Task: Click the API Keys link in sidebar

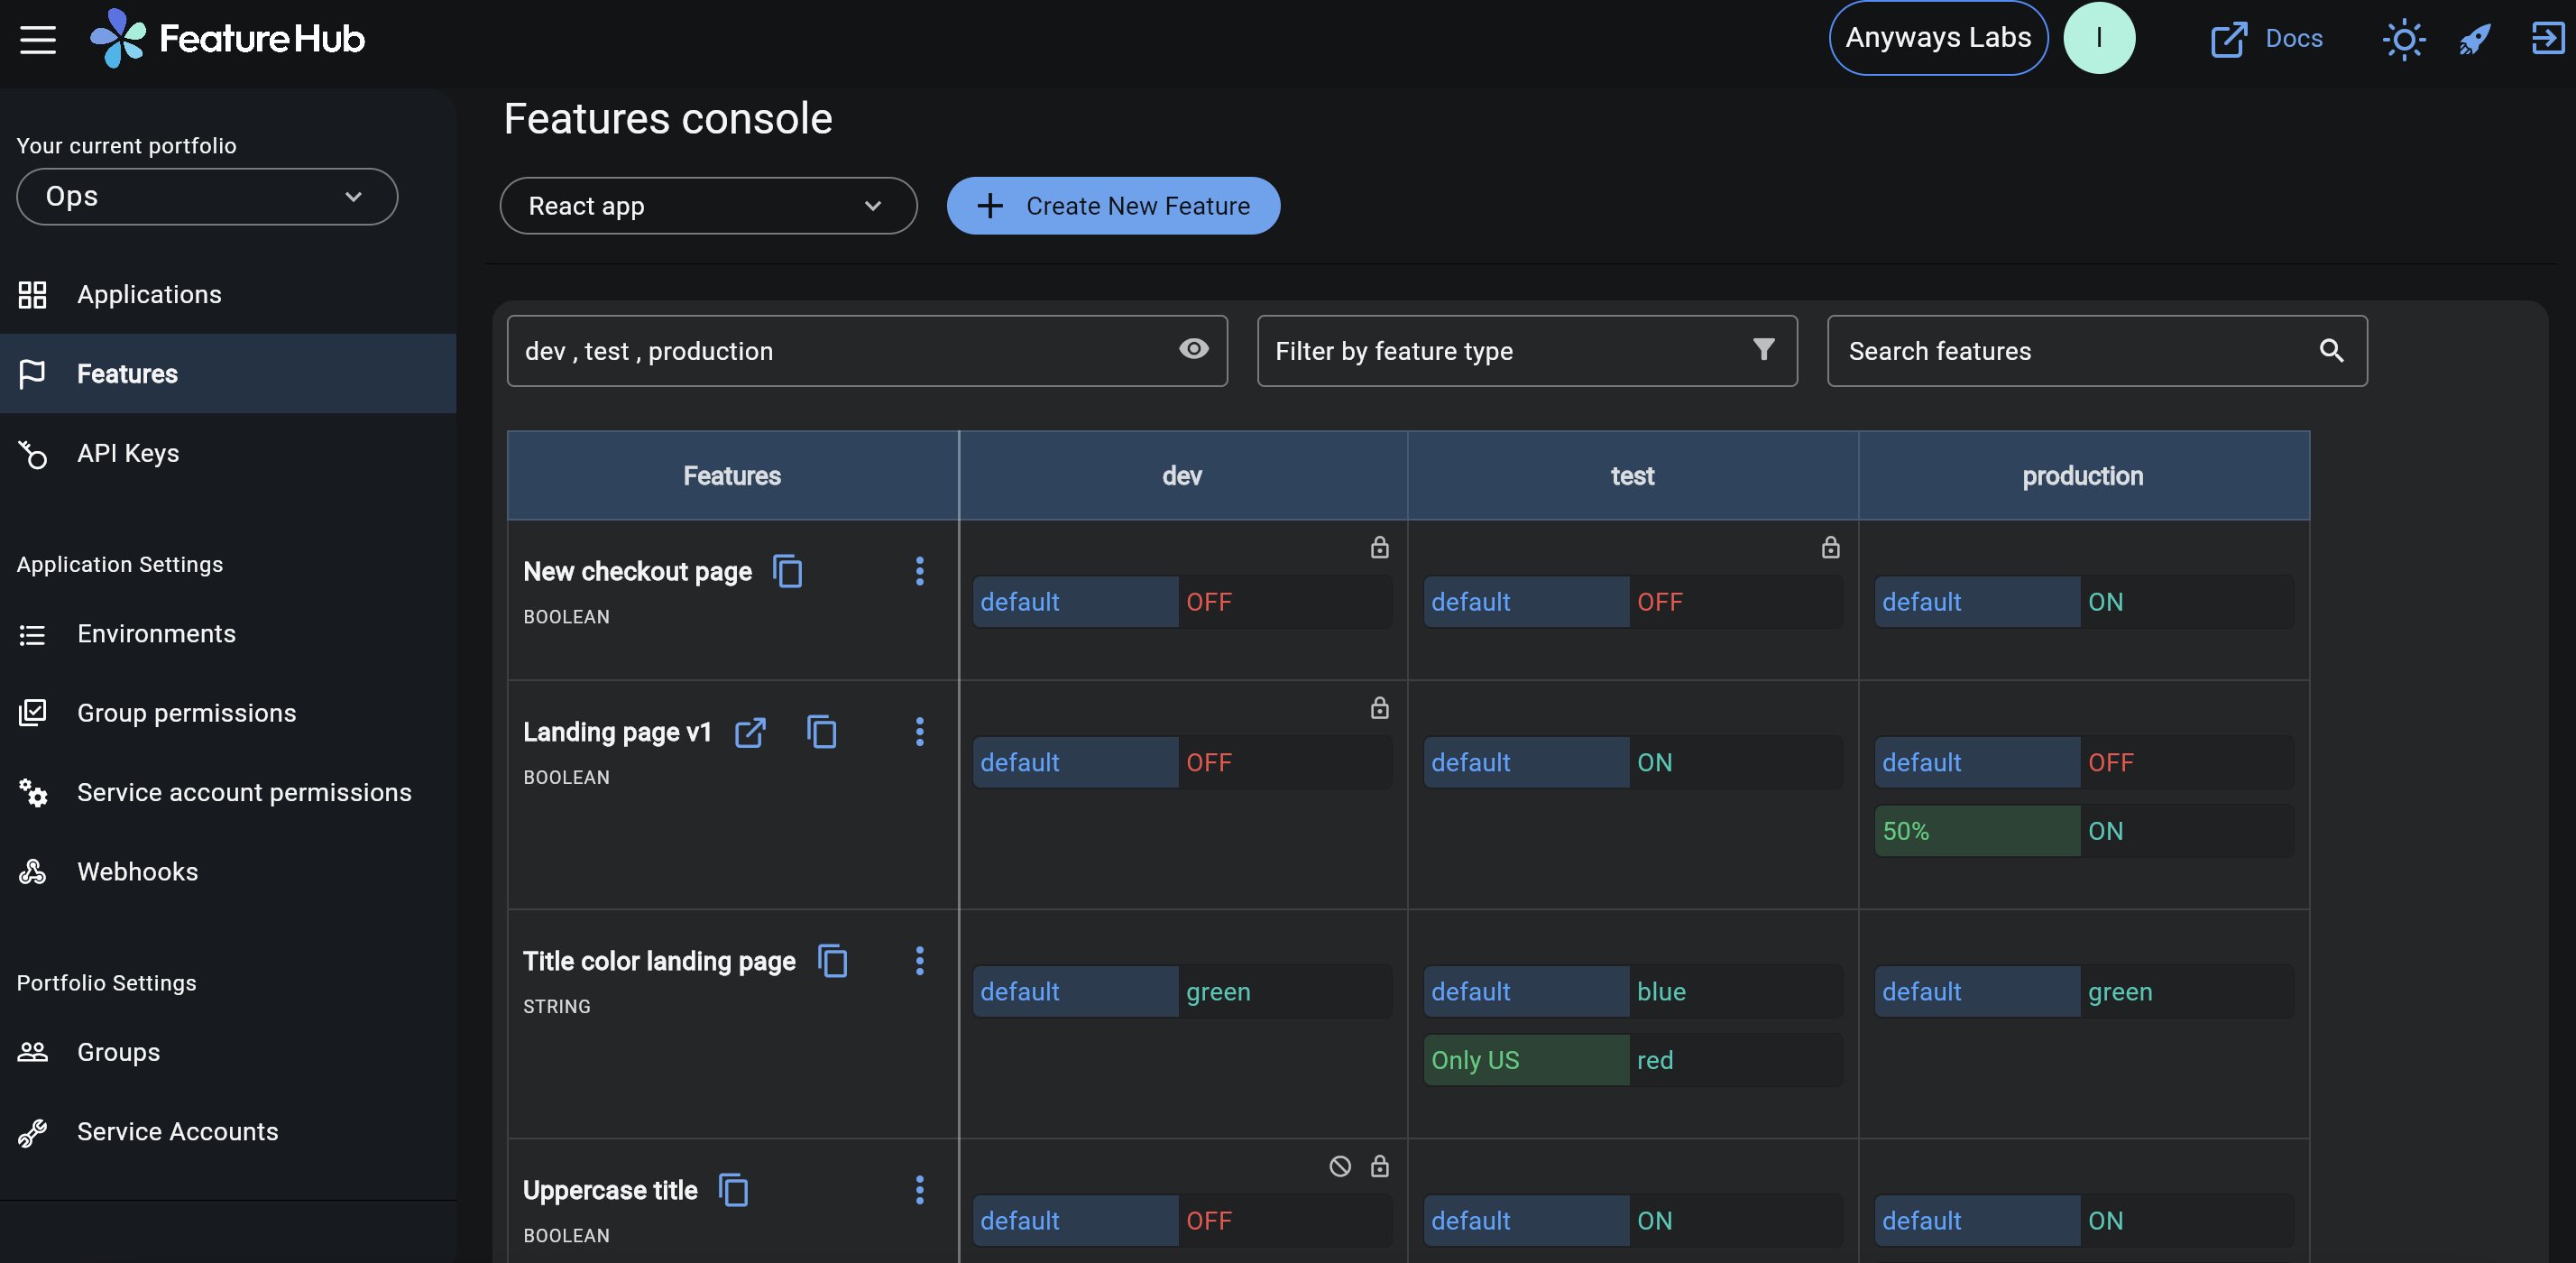Action: tap(128, 453)
